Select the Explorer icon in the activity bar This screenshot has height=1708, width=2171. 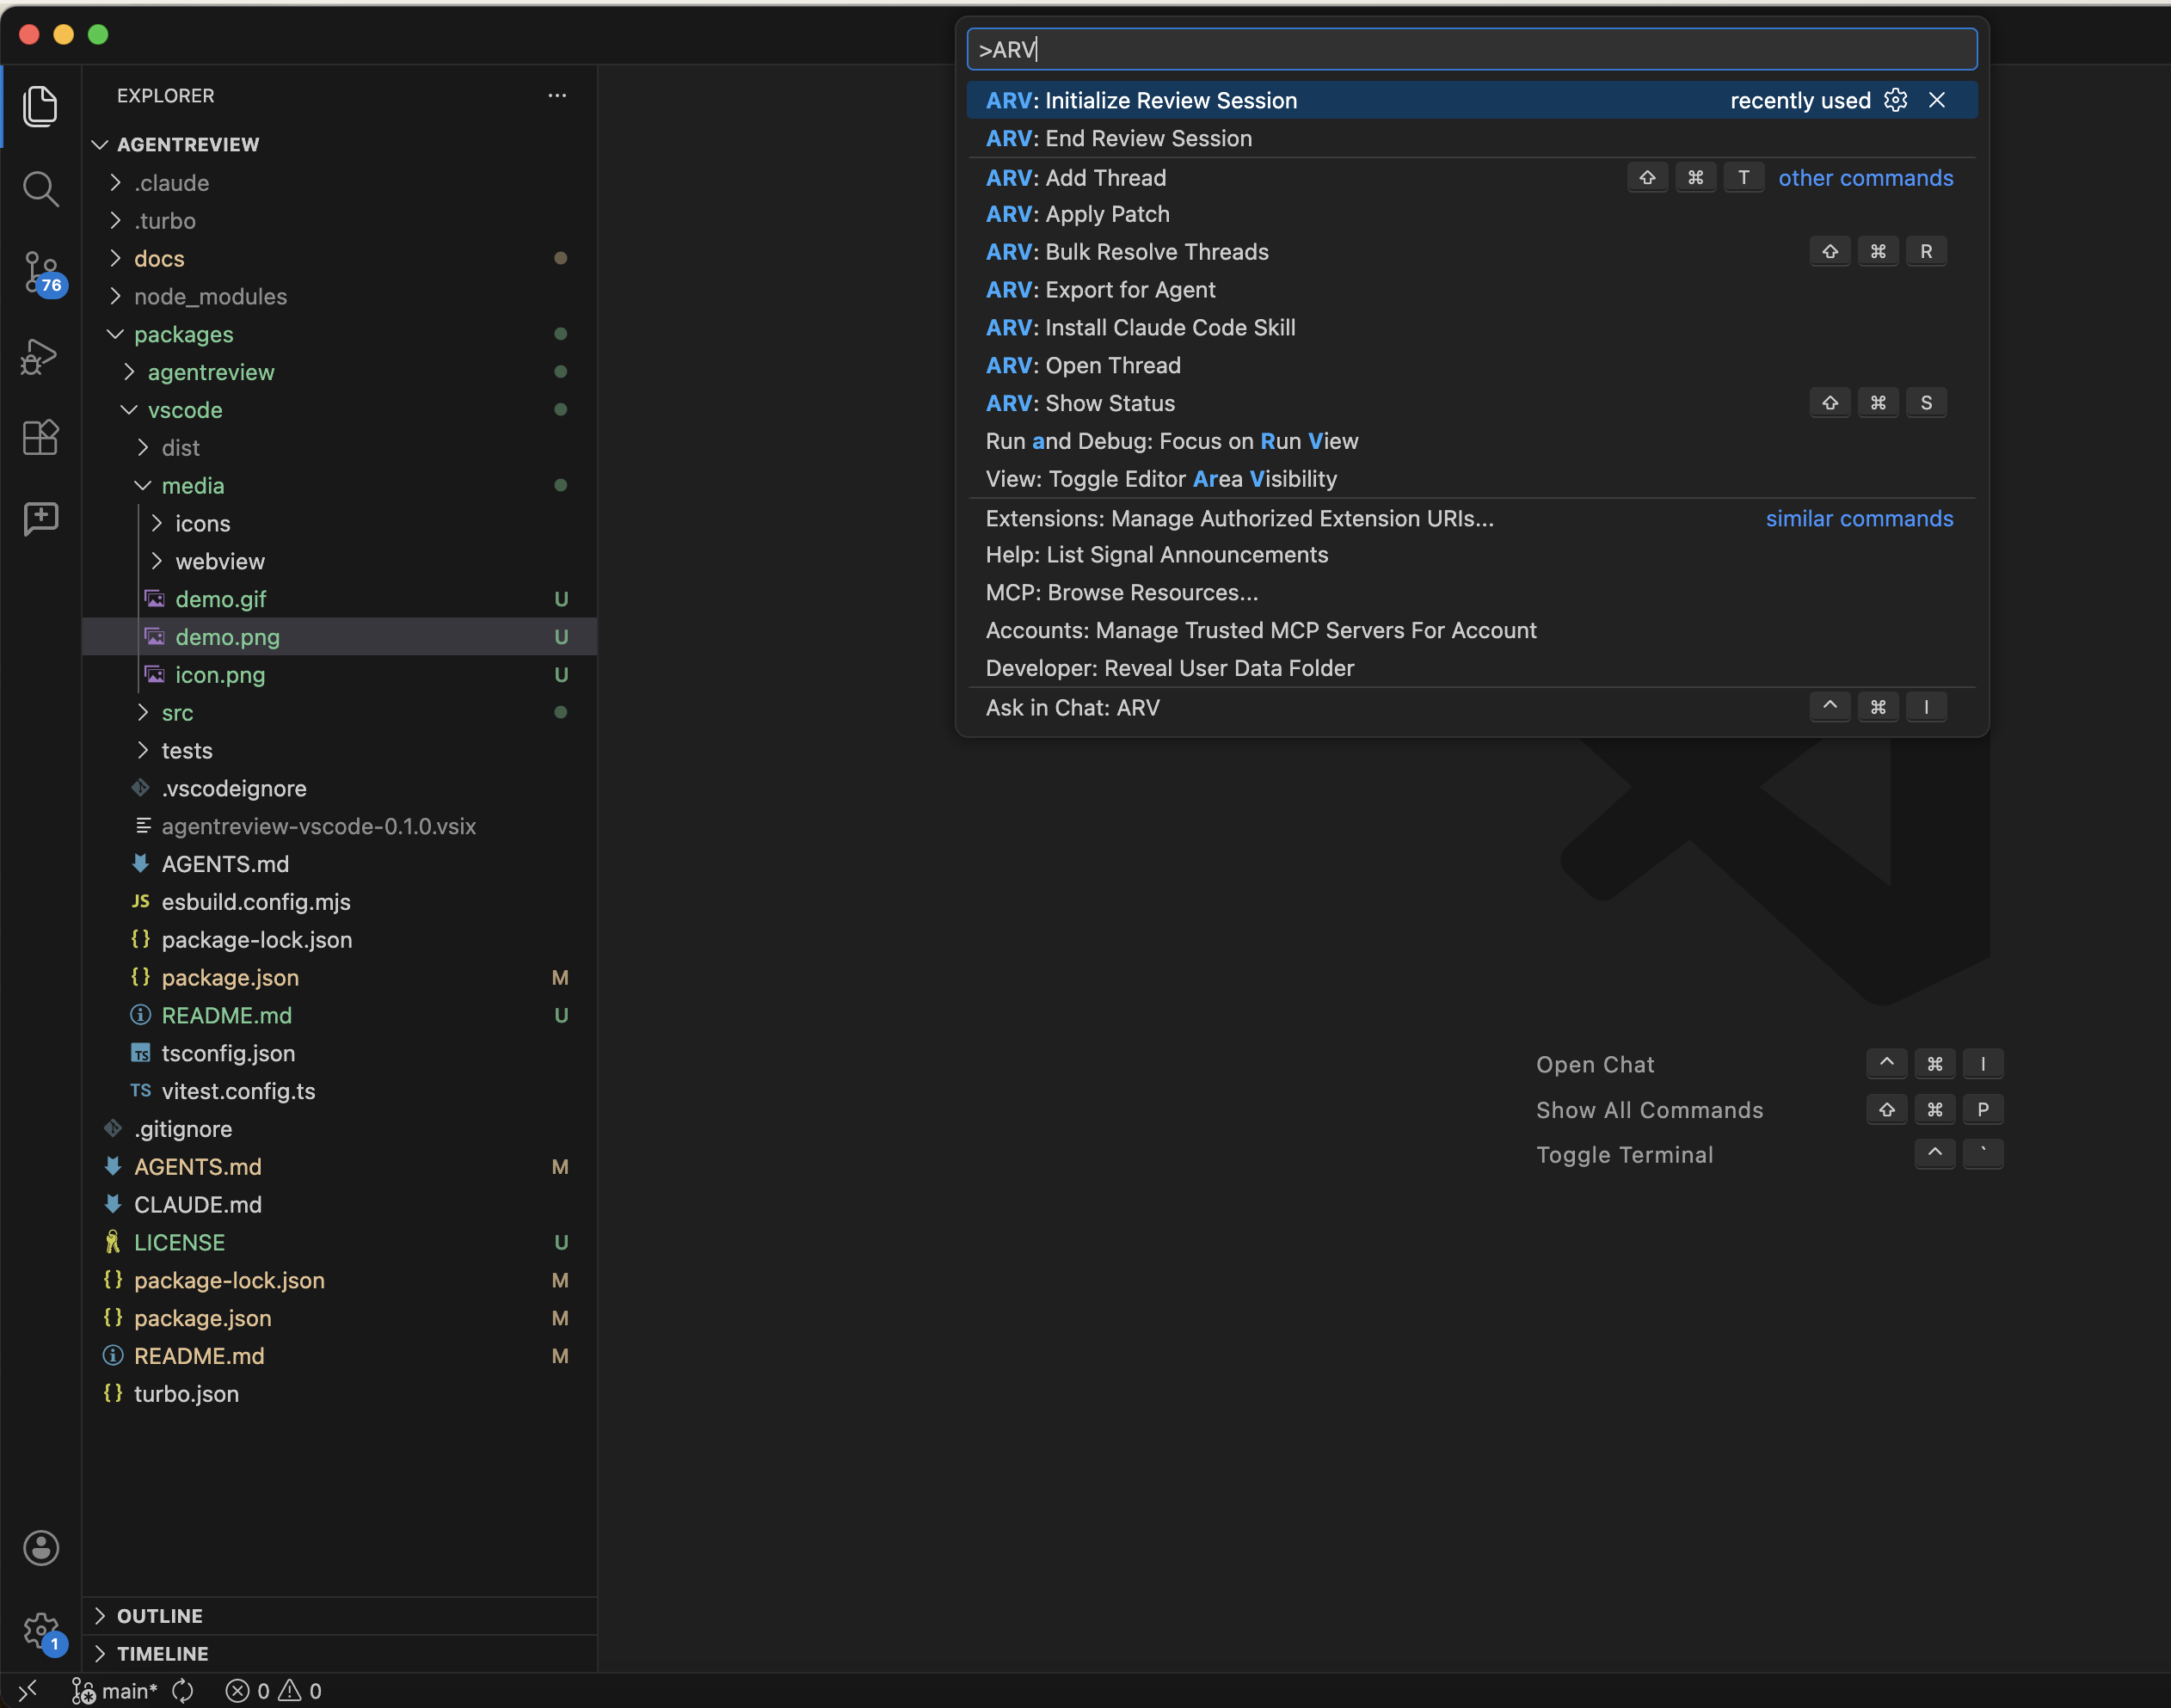point(41,106)
